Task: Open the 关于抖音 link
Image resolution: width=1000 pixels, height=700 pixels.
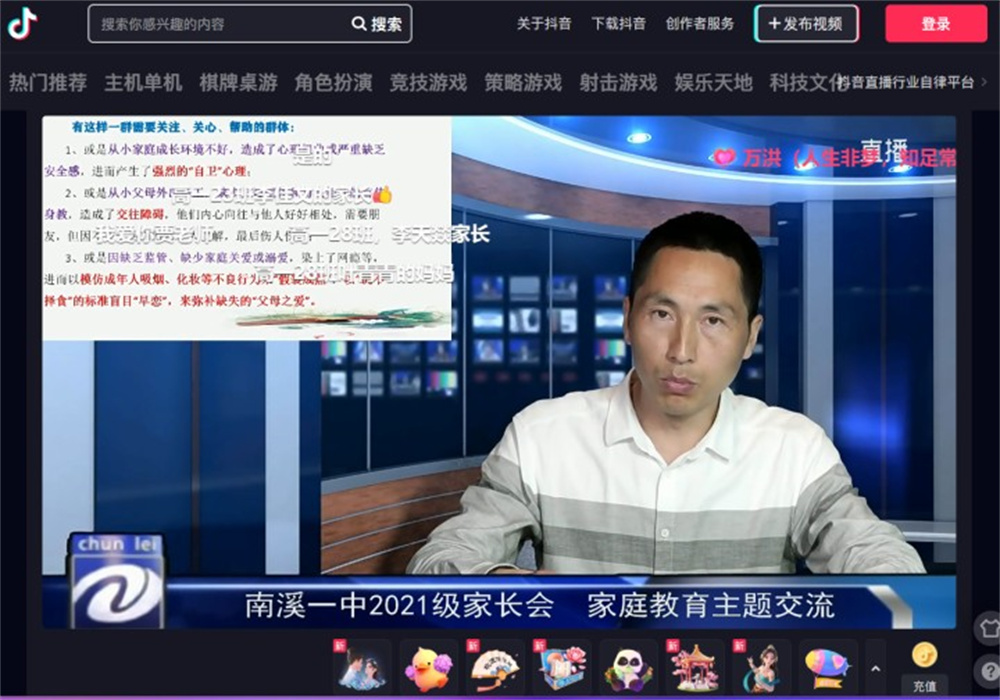Action: click(543, 24)
